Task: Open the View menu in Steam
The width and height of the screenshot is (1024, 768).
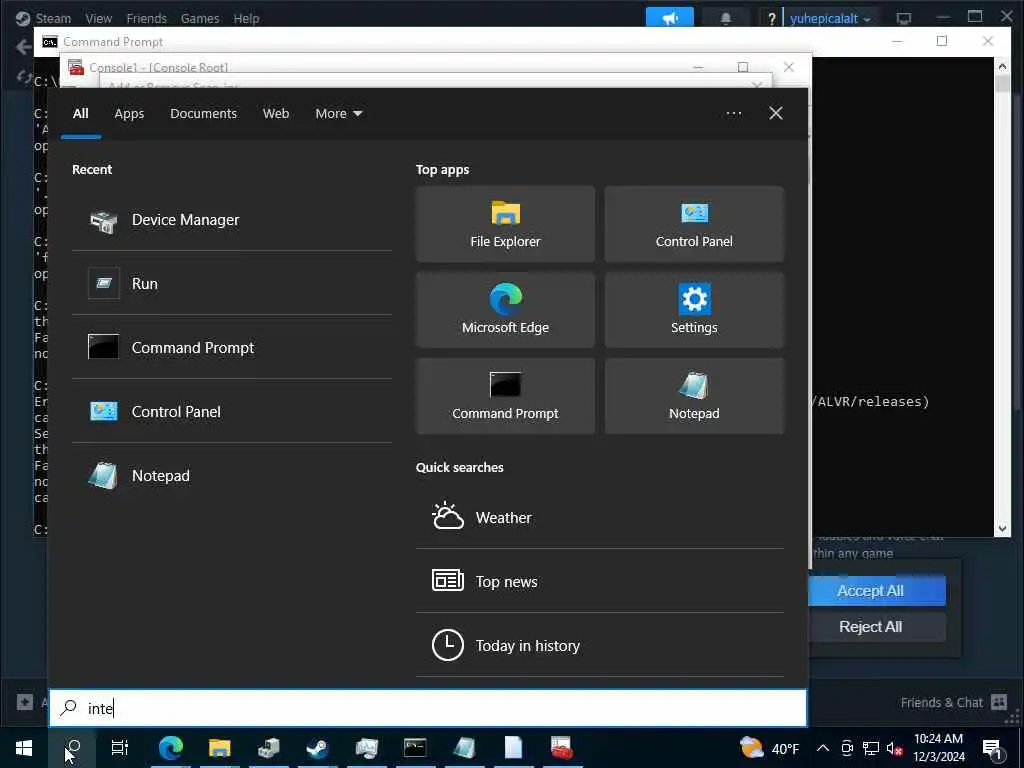Action: [99, 18]
